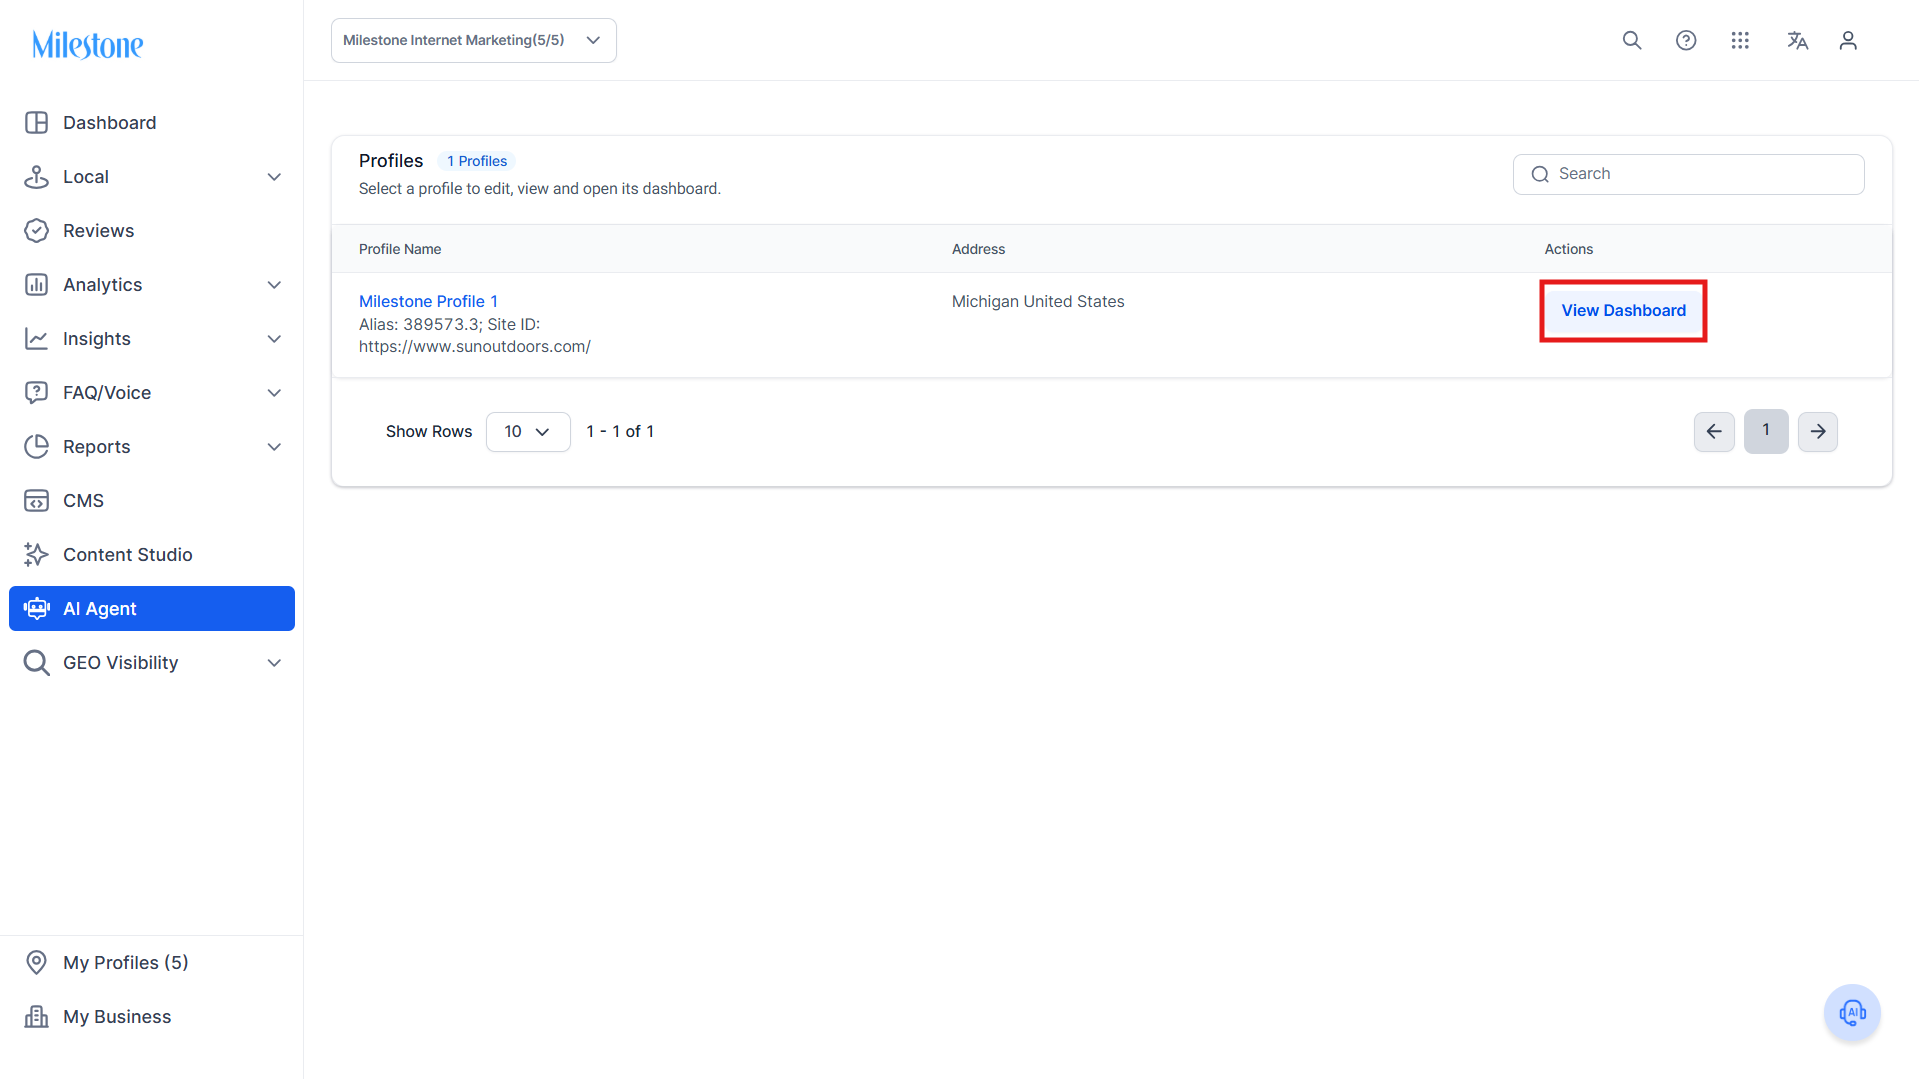
Task: Click the Alias: 389573.3; Site ID text
Action: (449, 324)
